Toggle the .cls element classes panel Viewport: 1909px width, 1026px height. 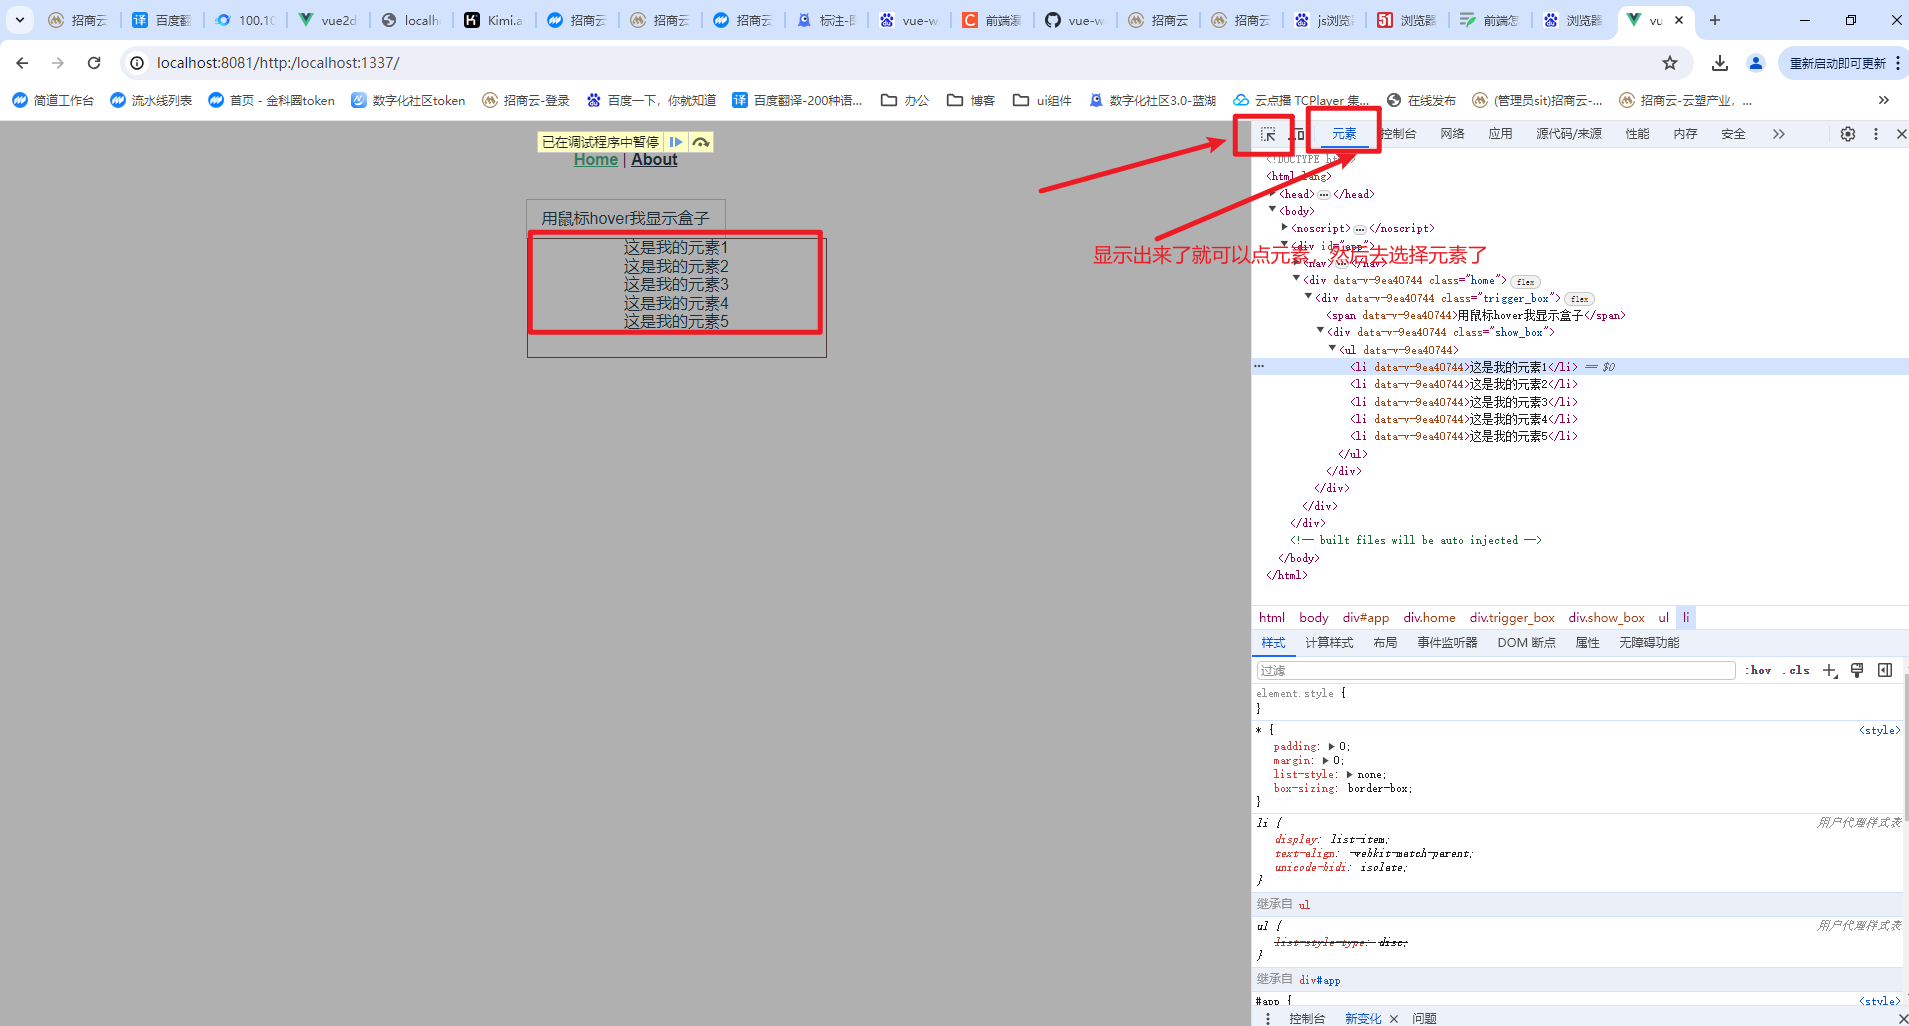(x=1797, y=670)
